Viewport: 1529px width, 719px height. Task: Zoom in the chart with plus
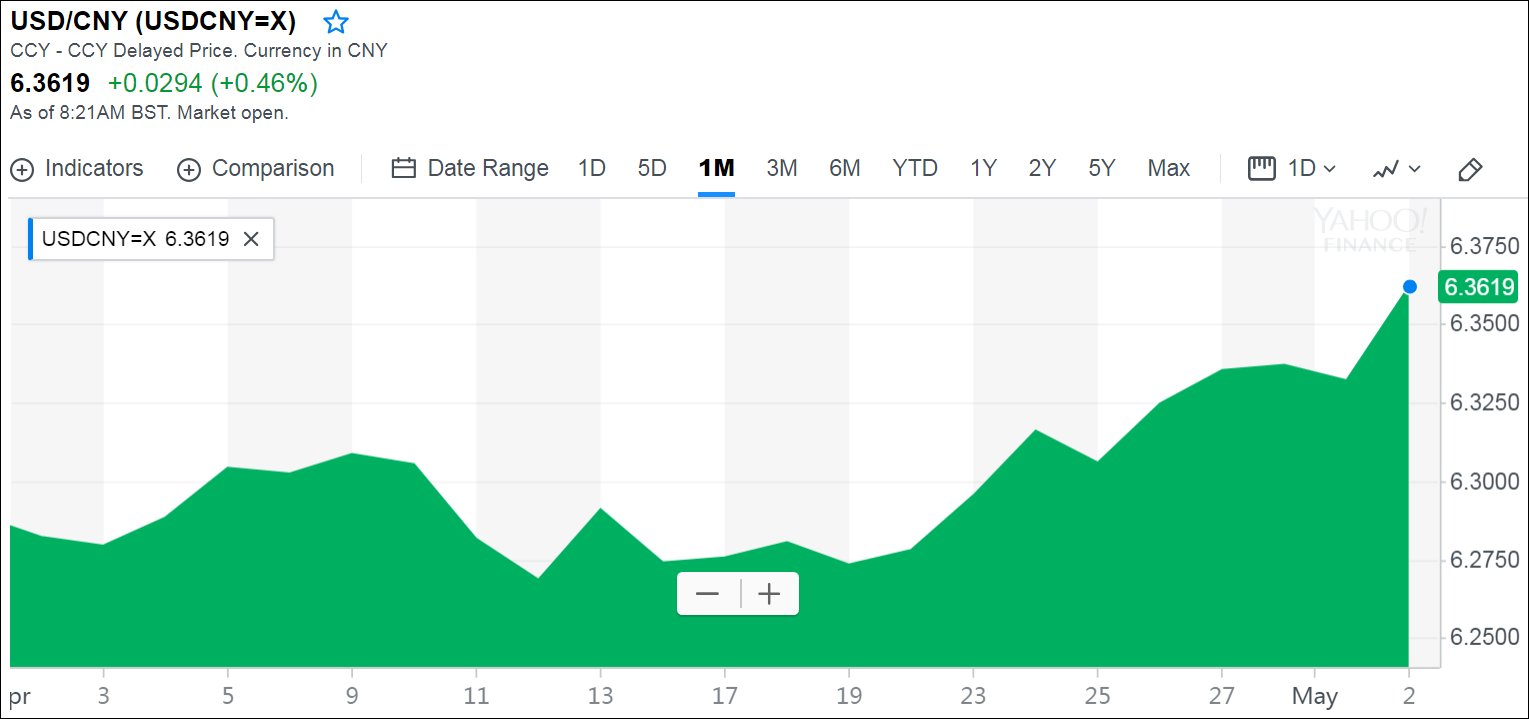click(x=768, y=594)
